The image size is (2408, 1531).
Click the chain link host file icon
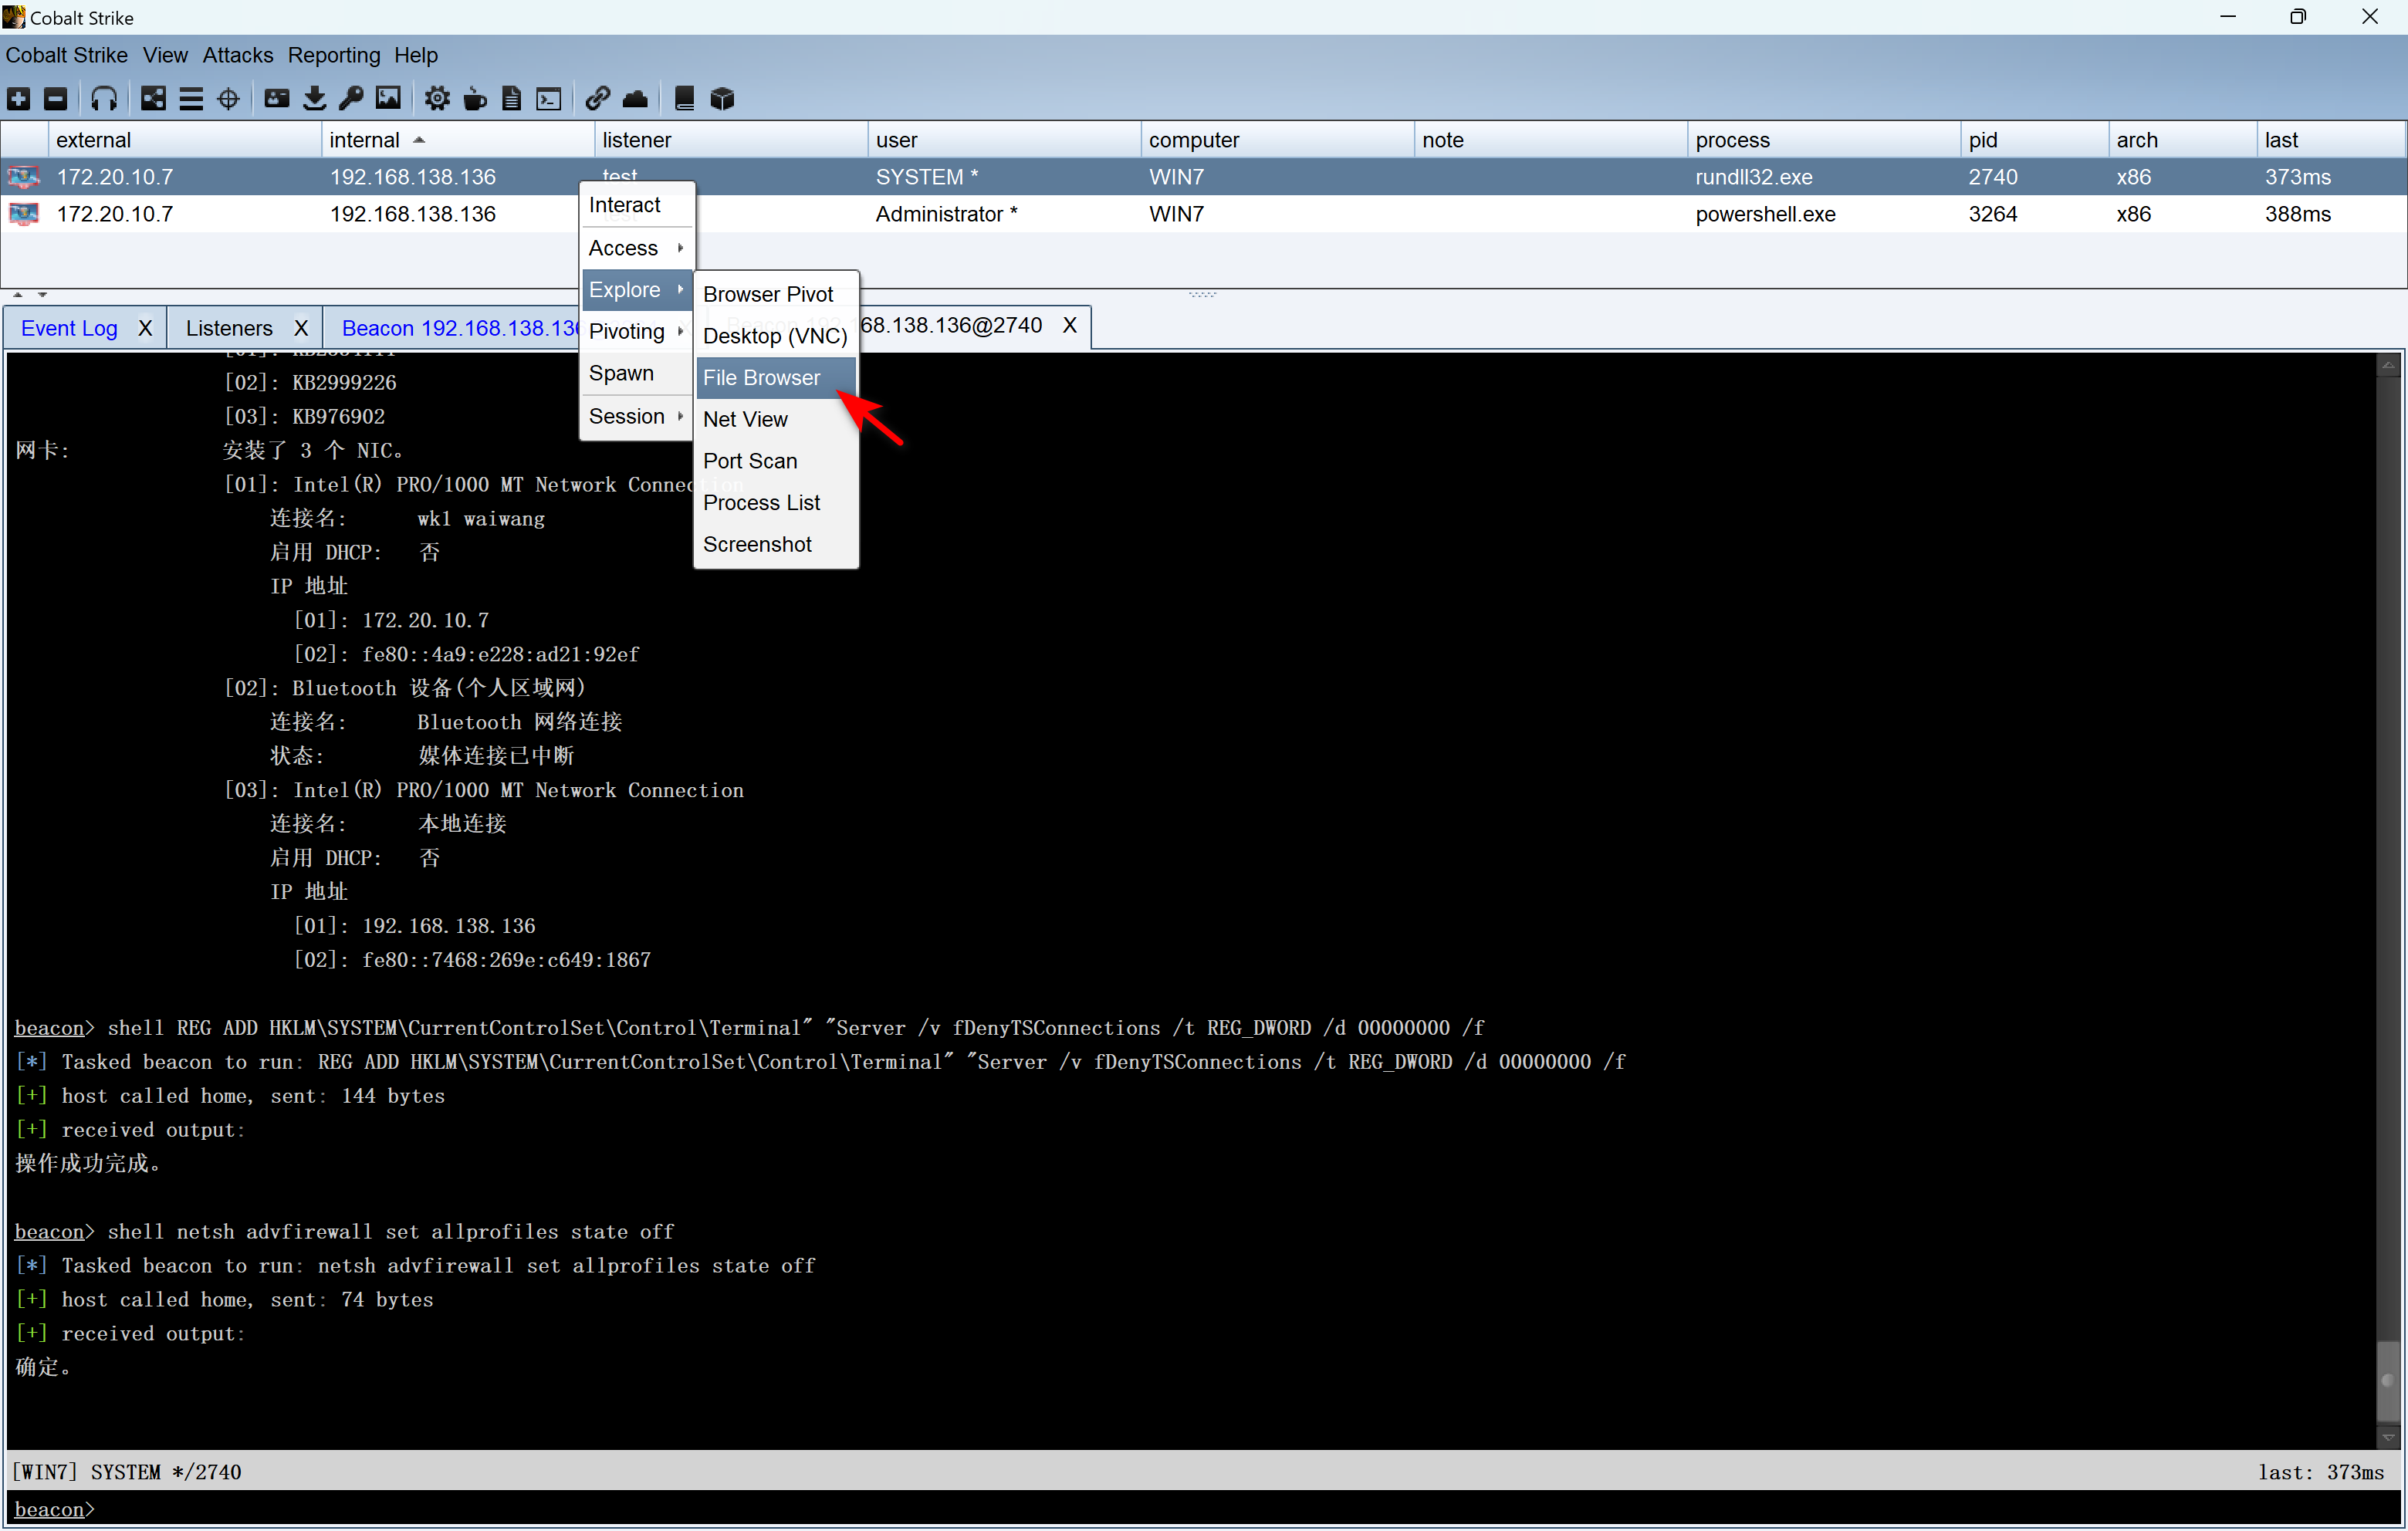(x=597, y=98)
